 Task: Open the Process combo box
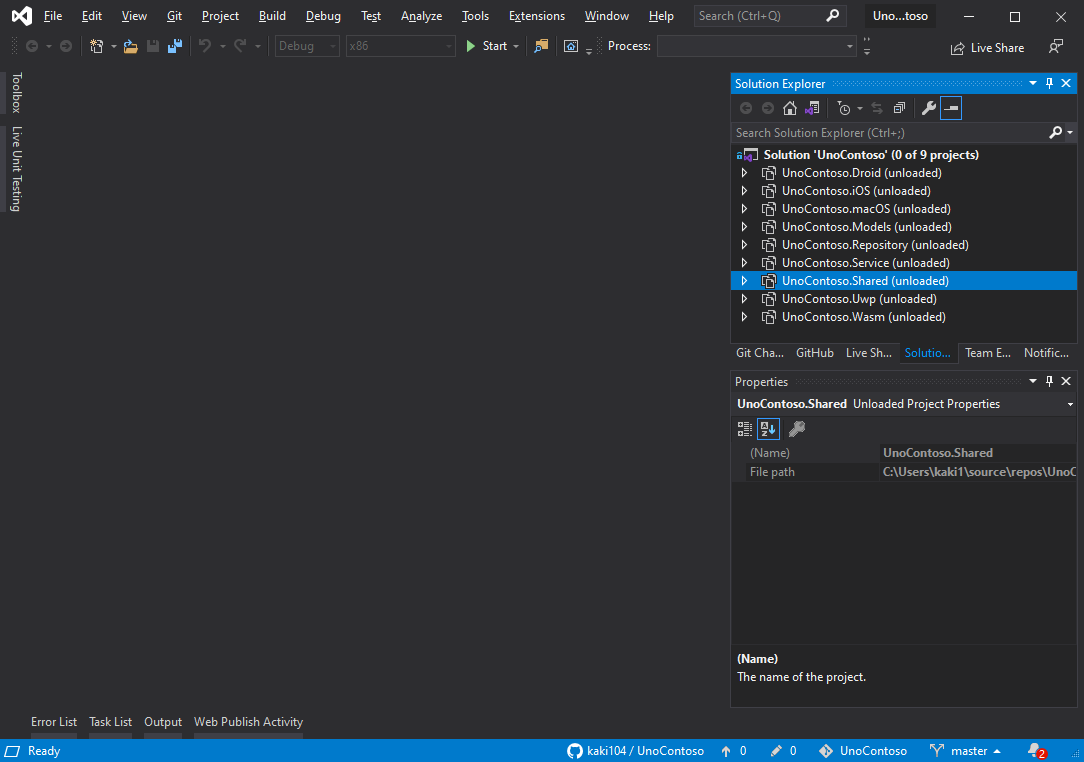[757, 46]
